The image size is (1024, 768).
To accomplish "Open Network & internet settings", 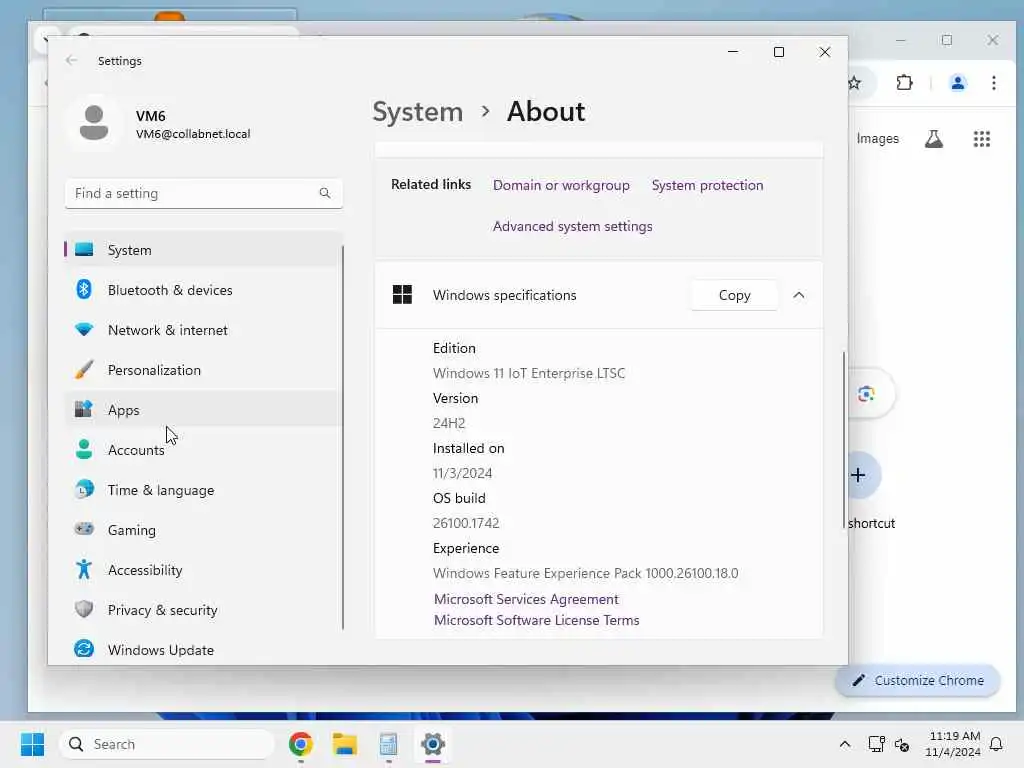I will 203,330.
